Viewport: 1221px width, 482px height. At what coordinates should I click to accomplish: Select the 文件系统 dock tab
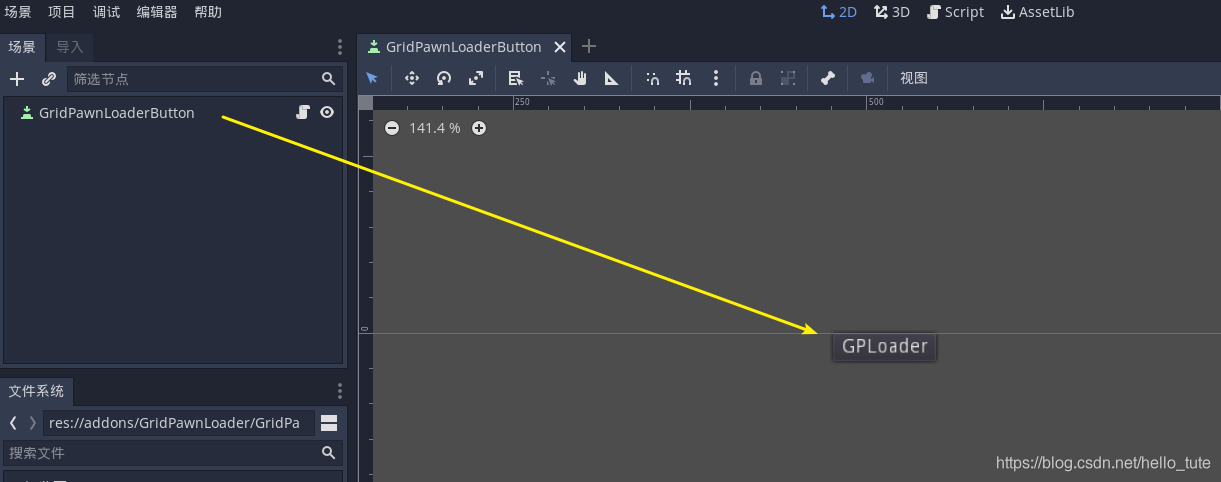coord(36,391)
